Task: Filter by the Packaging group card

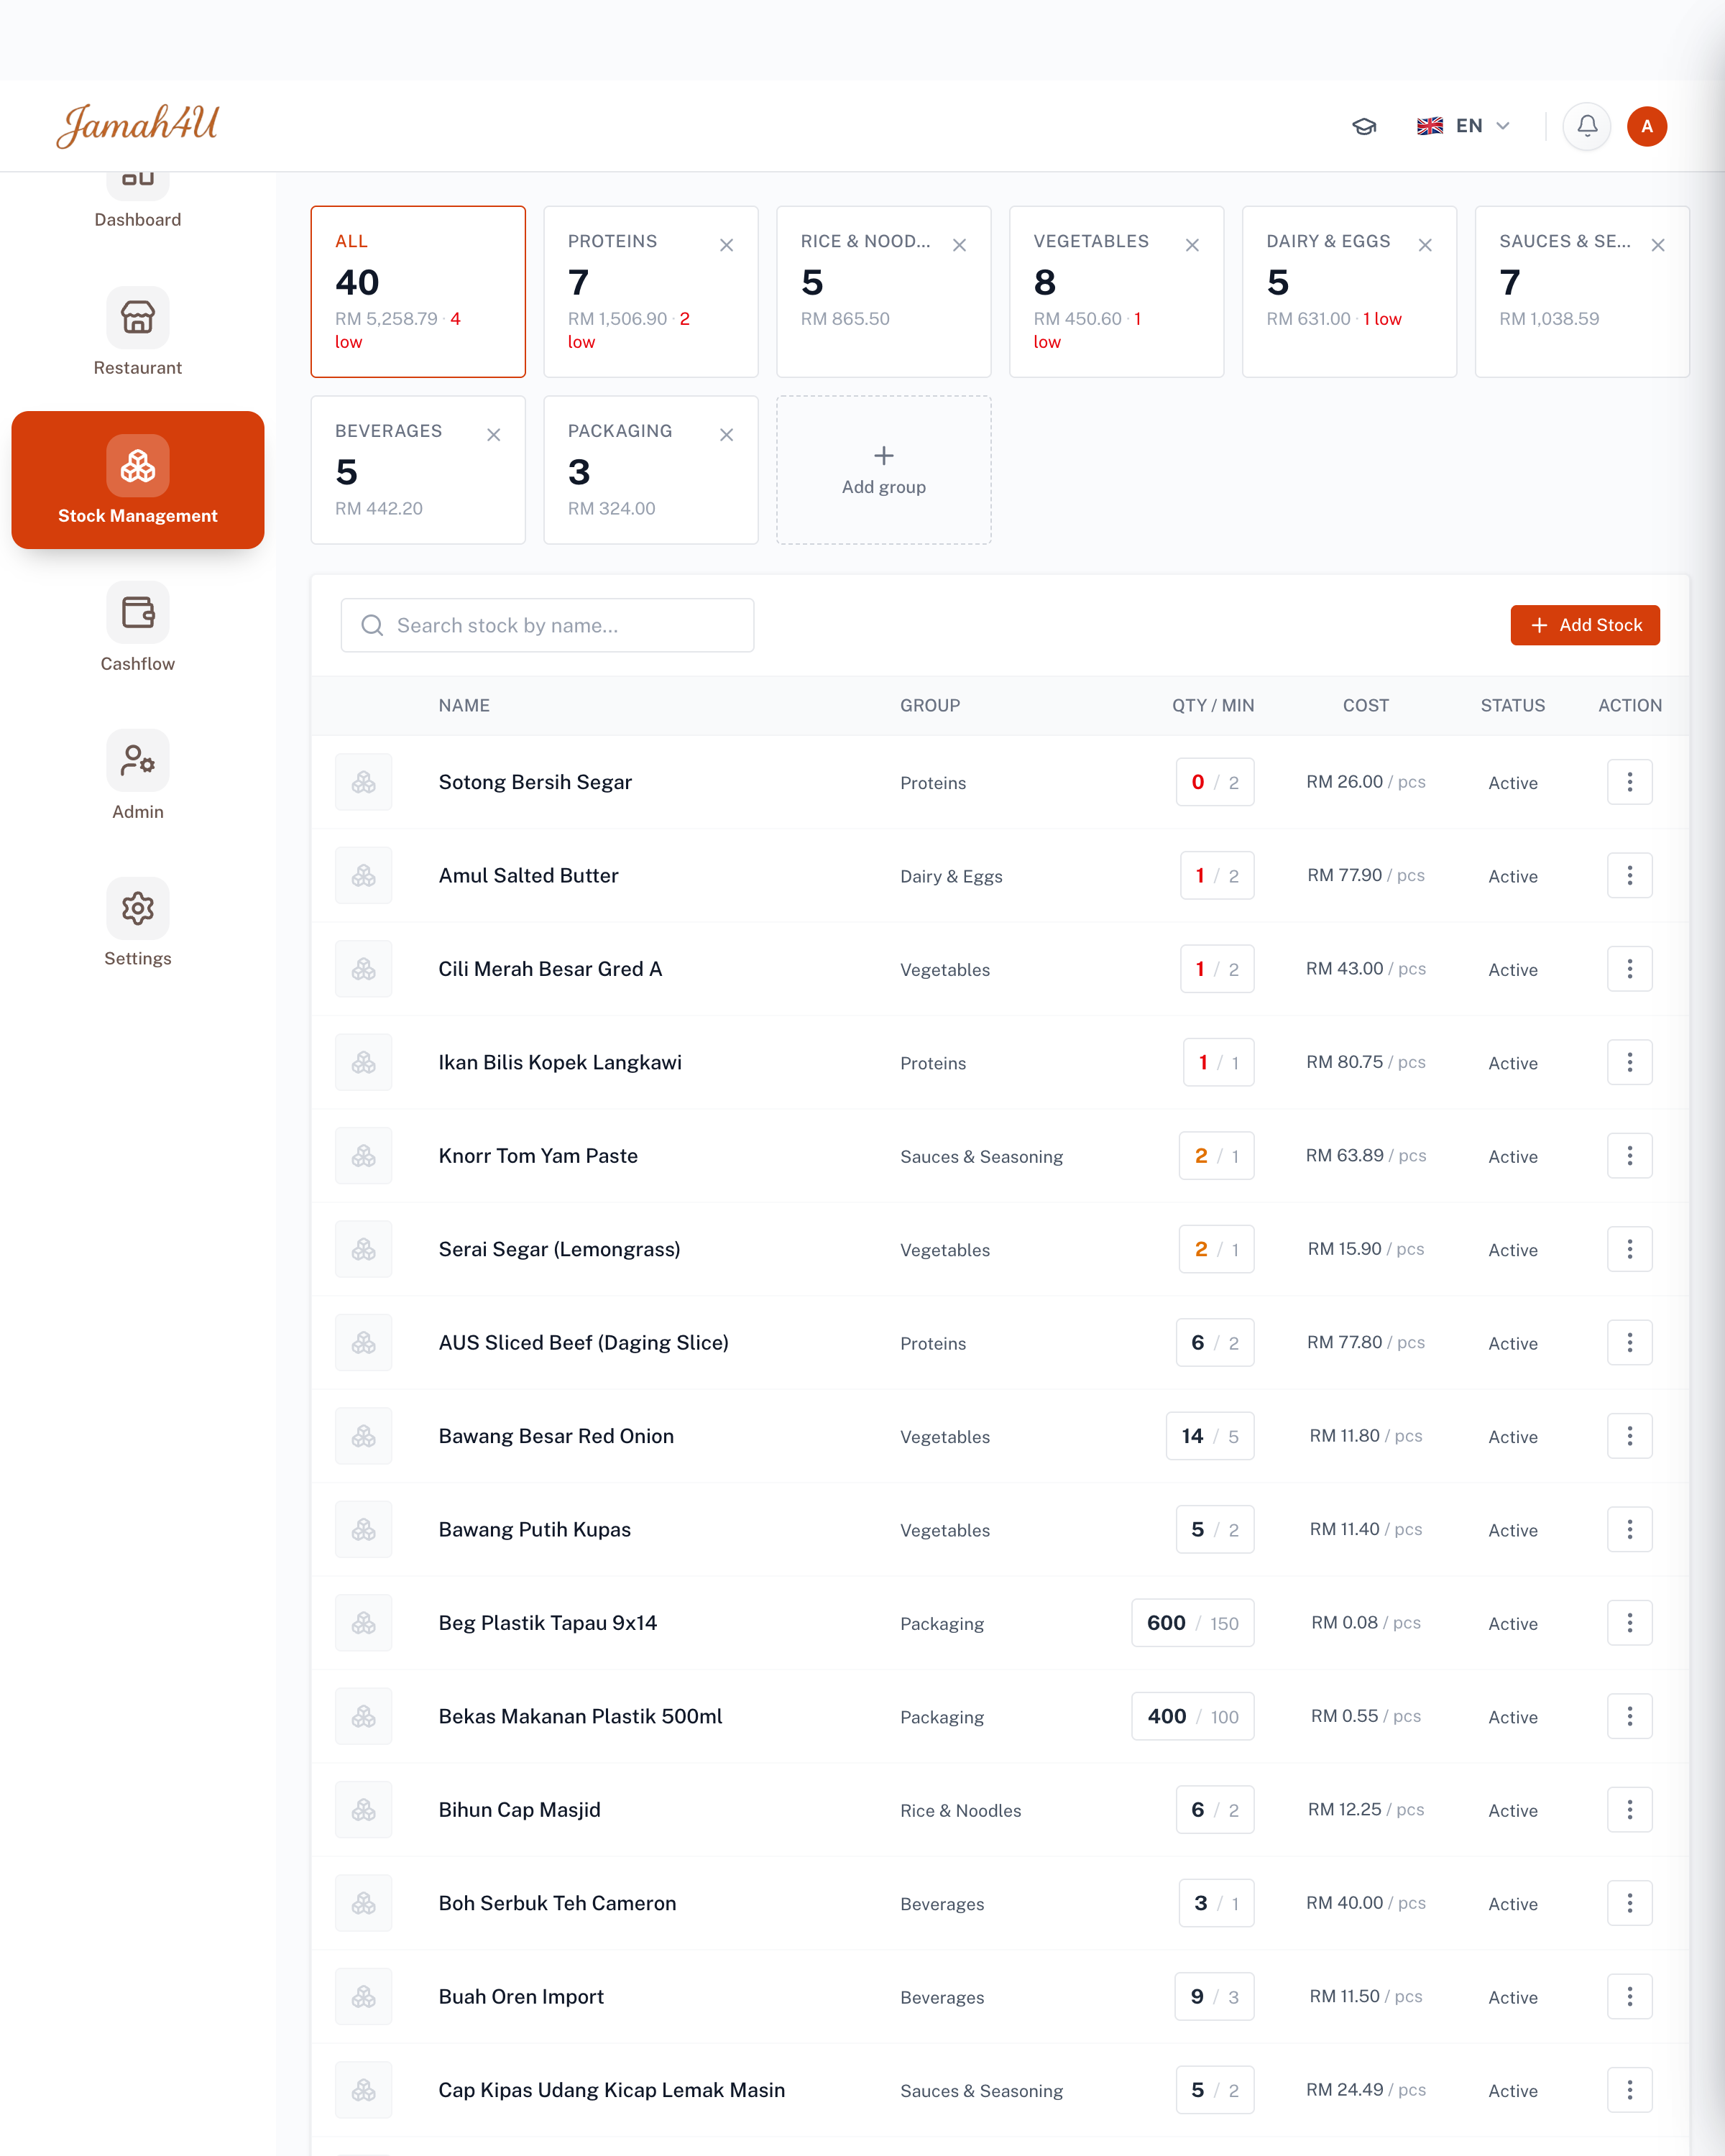Action: [651, 470]
